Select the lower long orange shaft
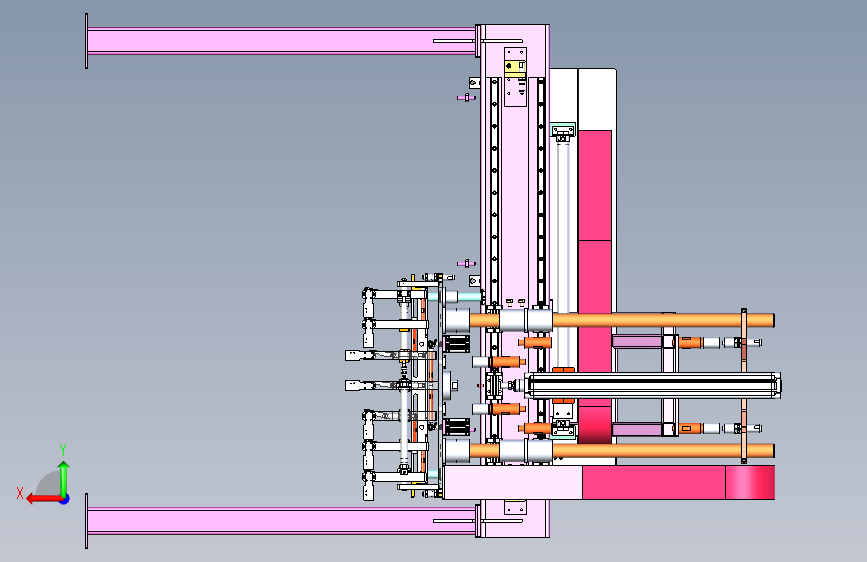Viewport: 867px width, 562px height. click(x=663, y=450)
